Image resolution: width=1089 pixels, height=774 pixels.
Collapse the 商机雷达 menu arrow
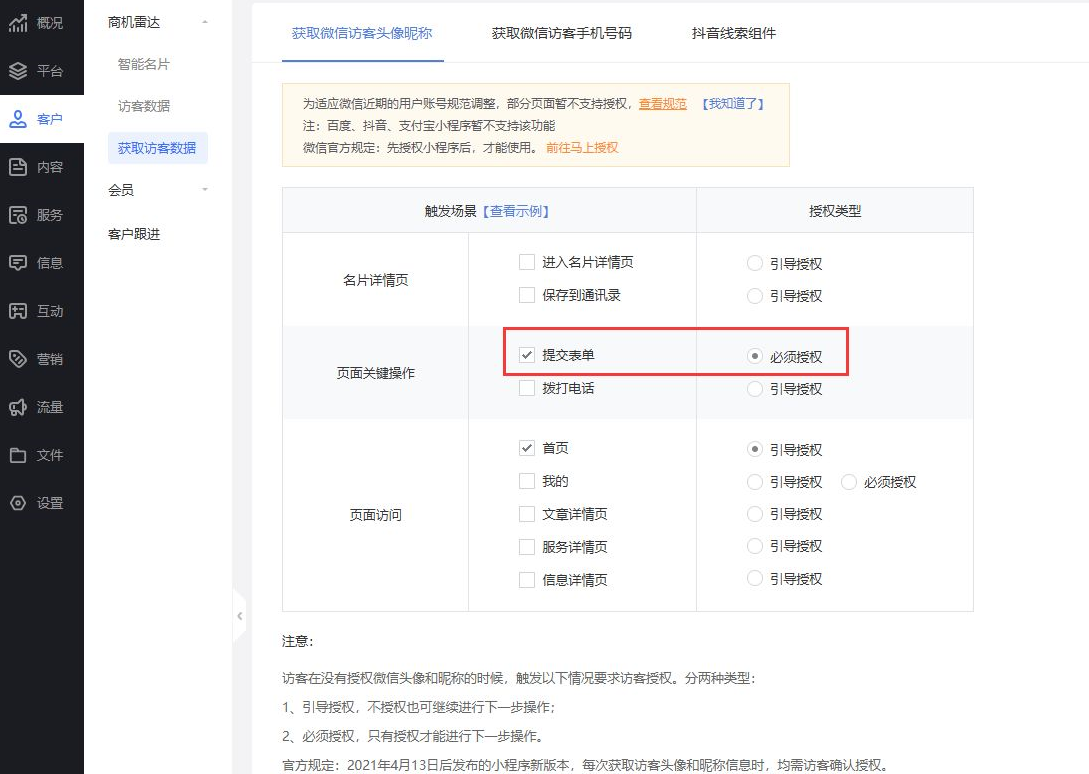[205, 22]
